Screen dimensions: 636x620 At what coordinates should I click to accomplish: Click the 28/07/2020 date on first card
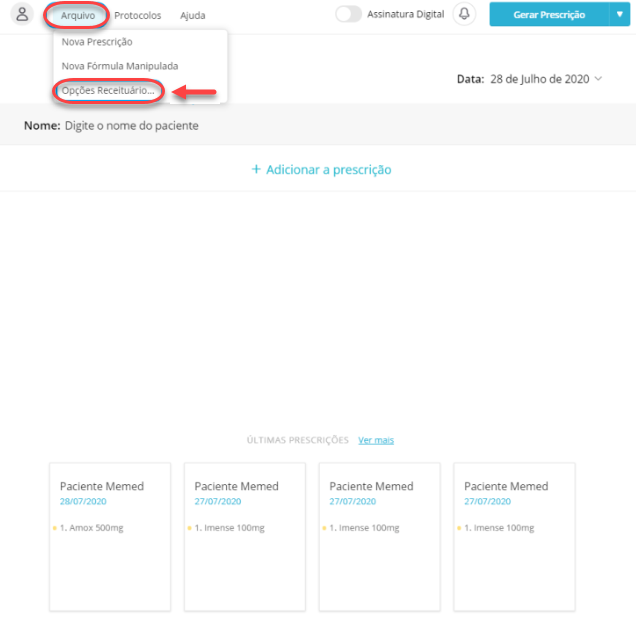point(83,502)
